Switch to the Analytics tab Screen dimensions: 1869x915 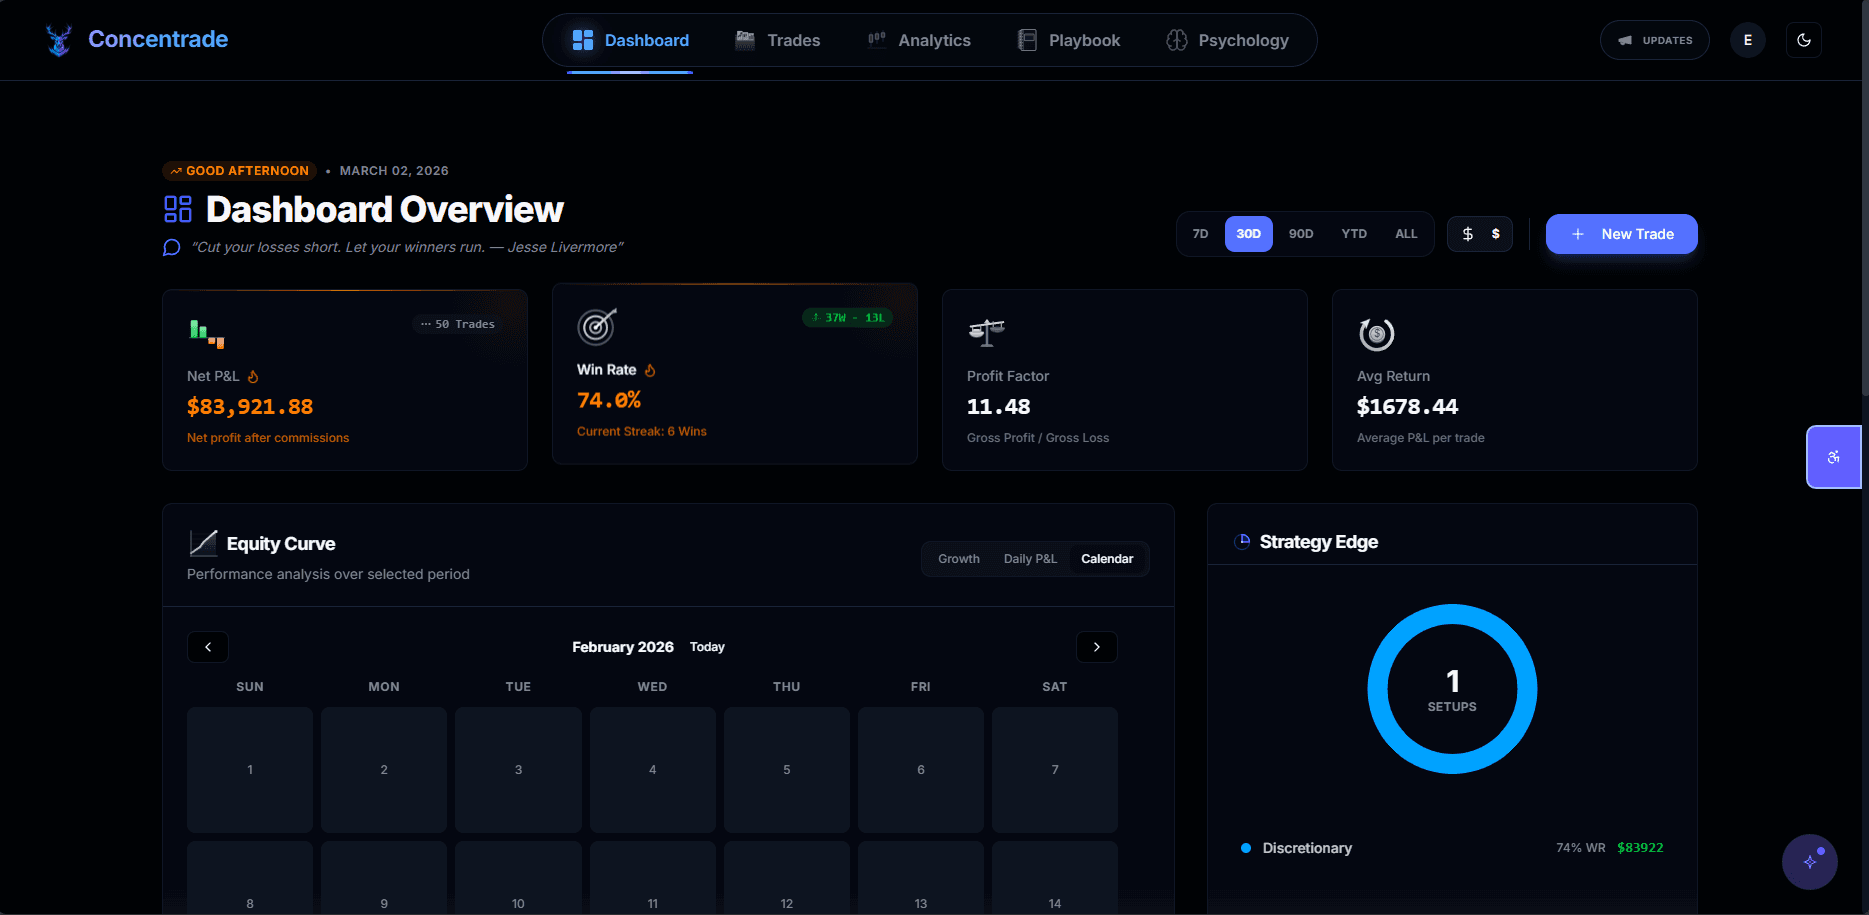click(918, 40)
